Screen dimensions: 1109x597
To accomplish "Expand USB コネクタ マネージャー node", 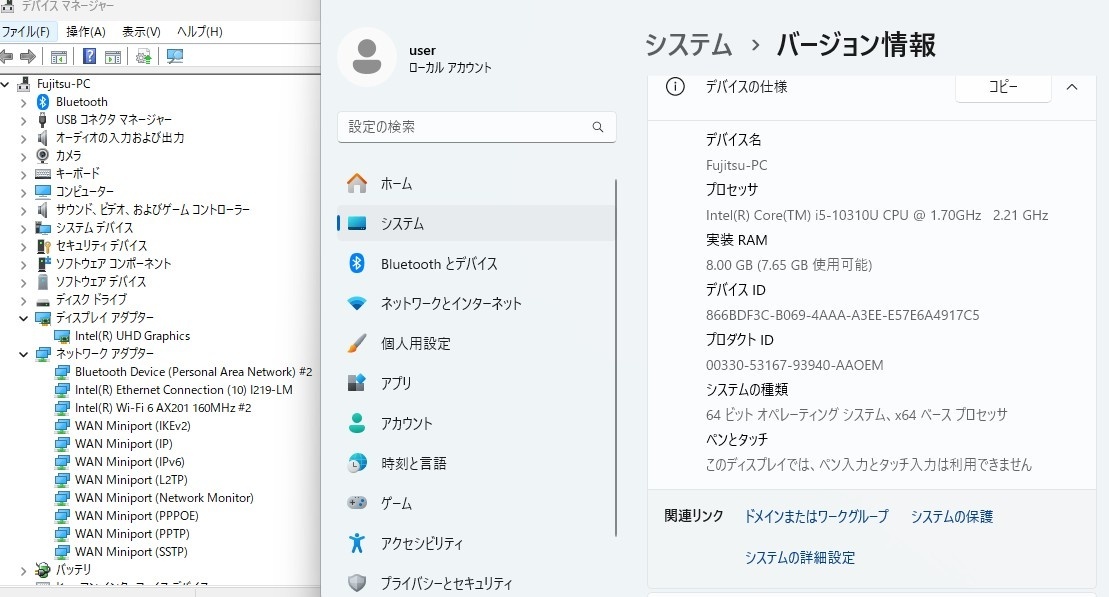I will point(23,120).
